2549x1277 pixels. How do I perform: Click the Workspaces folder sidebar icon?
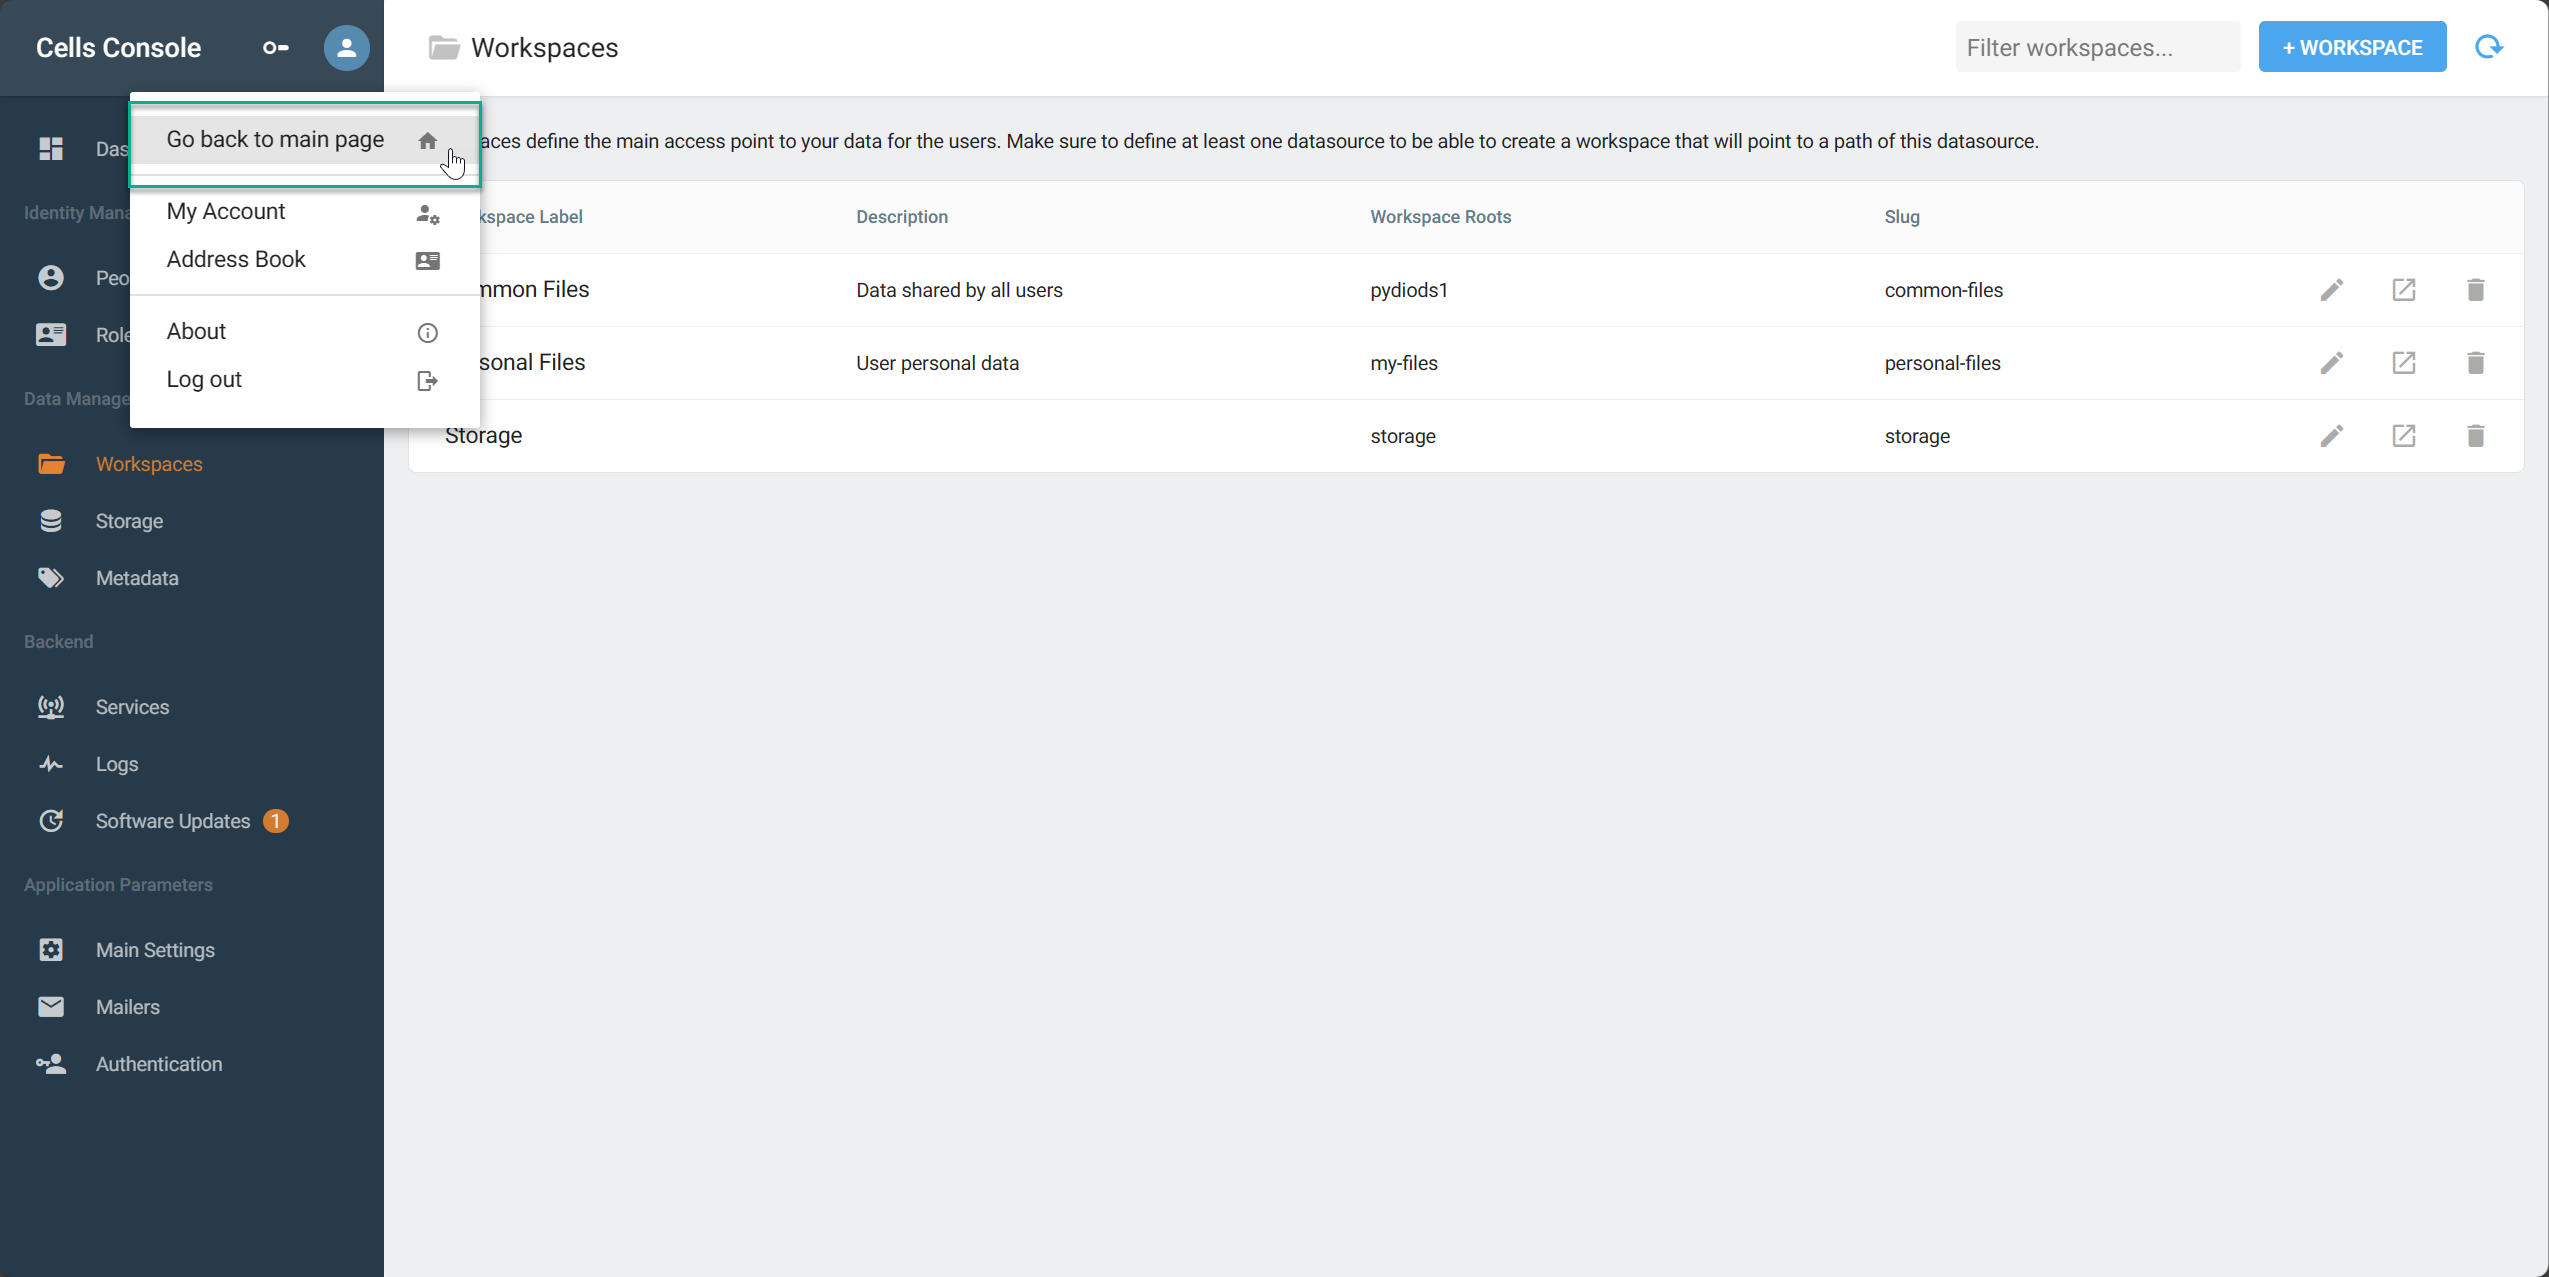(51, 464)
